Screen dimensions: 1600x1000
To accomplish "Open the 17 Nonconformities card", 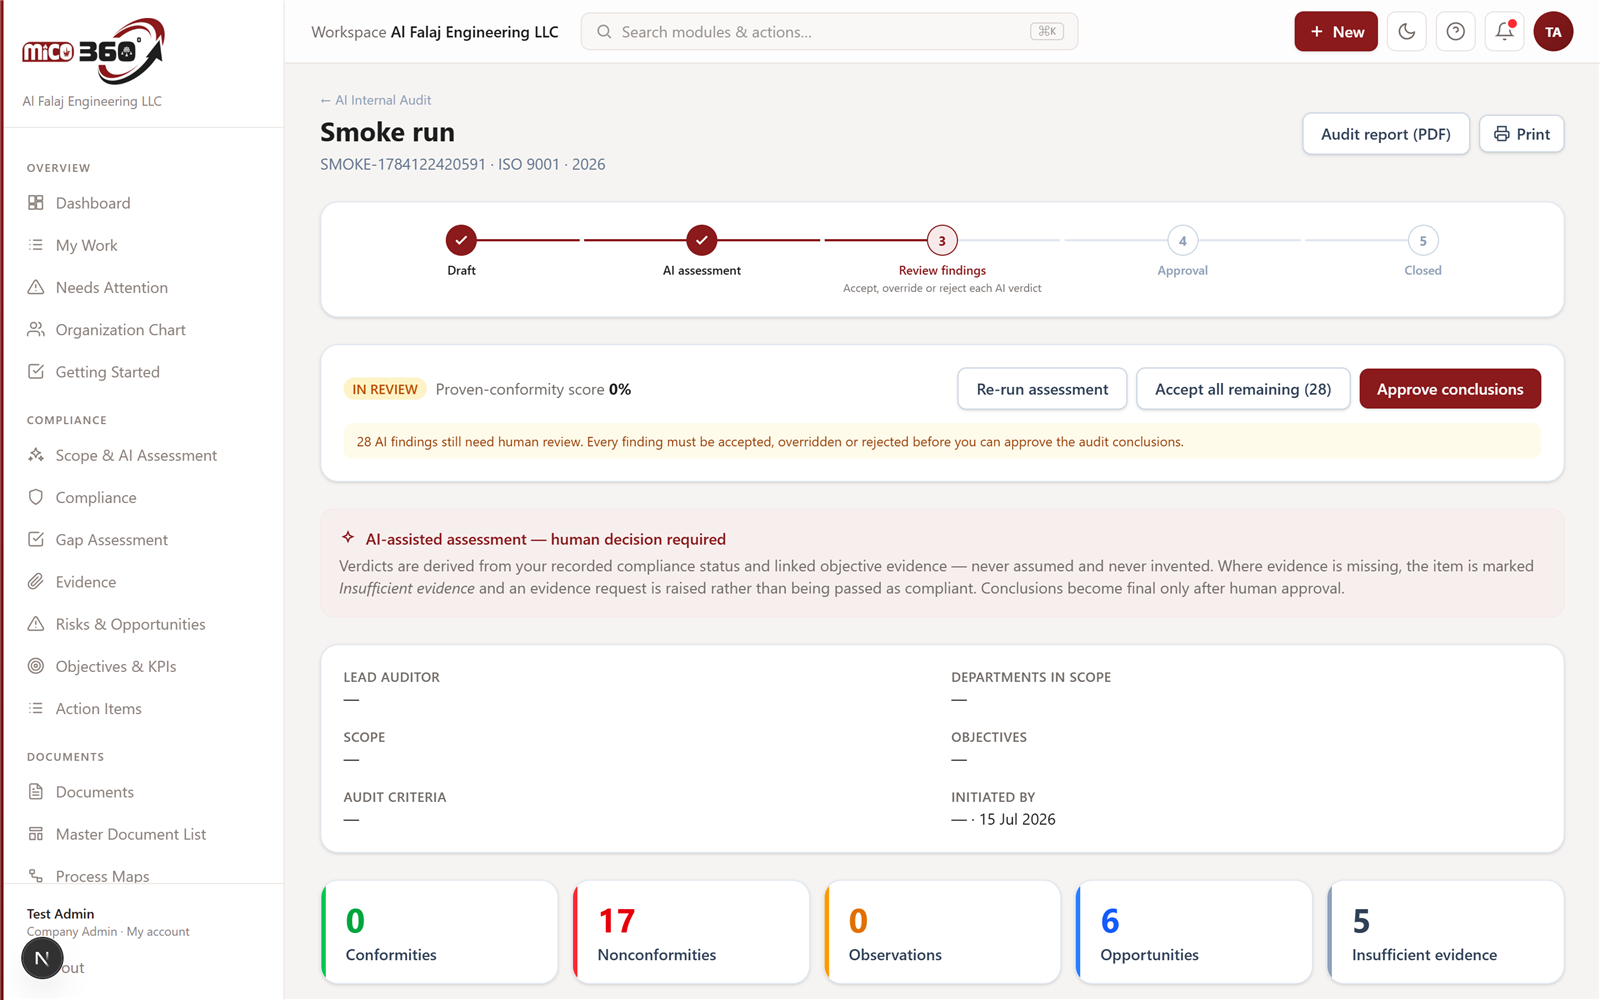I will (691, 932).
